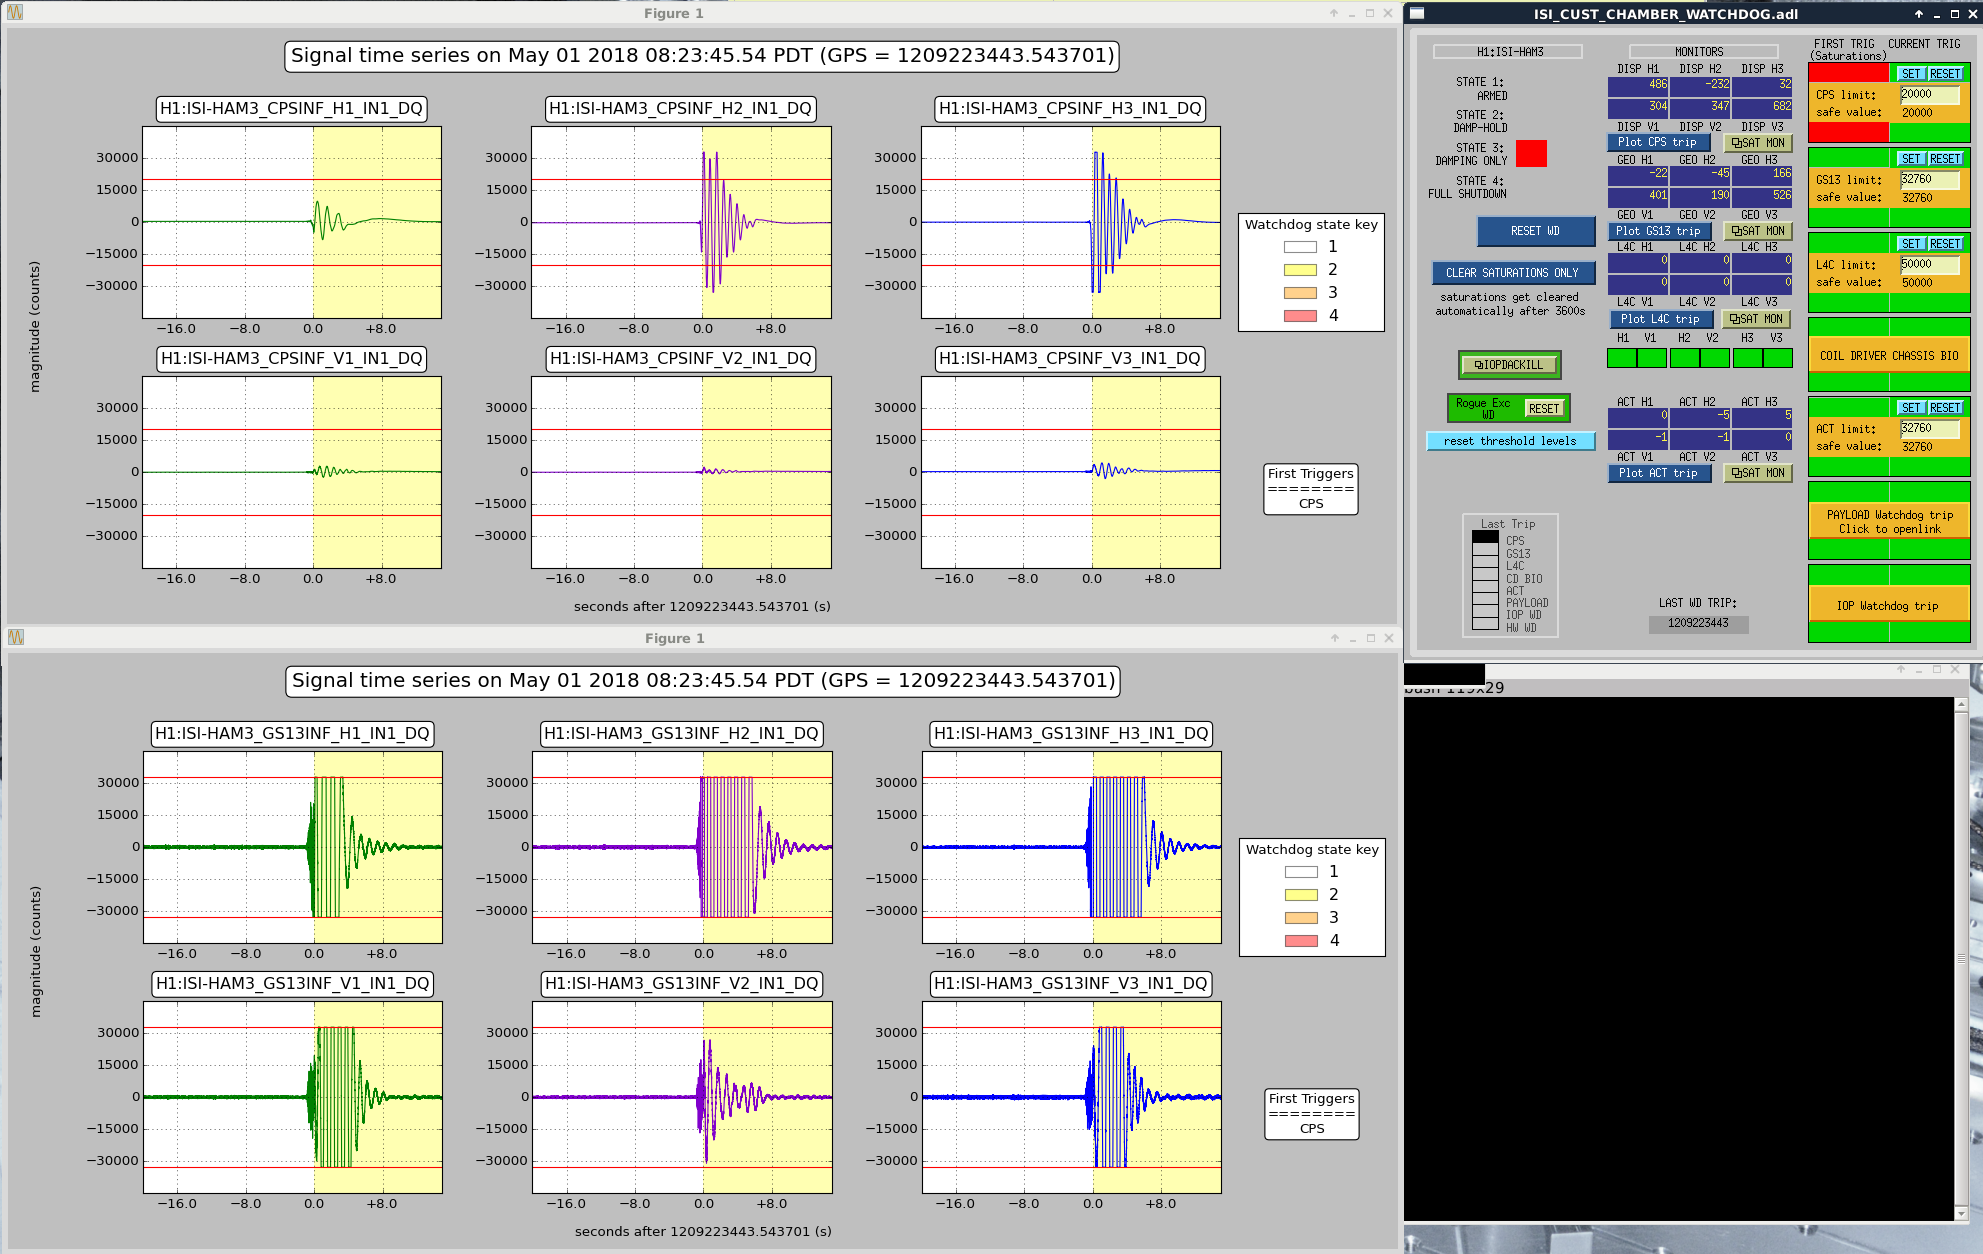
Task: Open the ACT SAT MON related display
Action: tap(1758, 473)
